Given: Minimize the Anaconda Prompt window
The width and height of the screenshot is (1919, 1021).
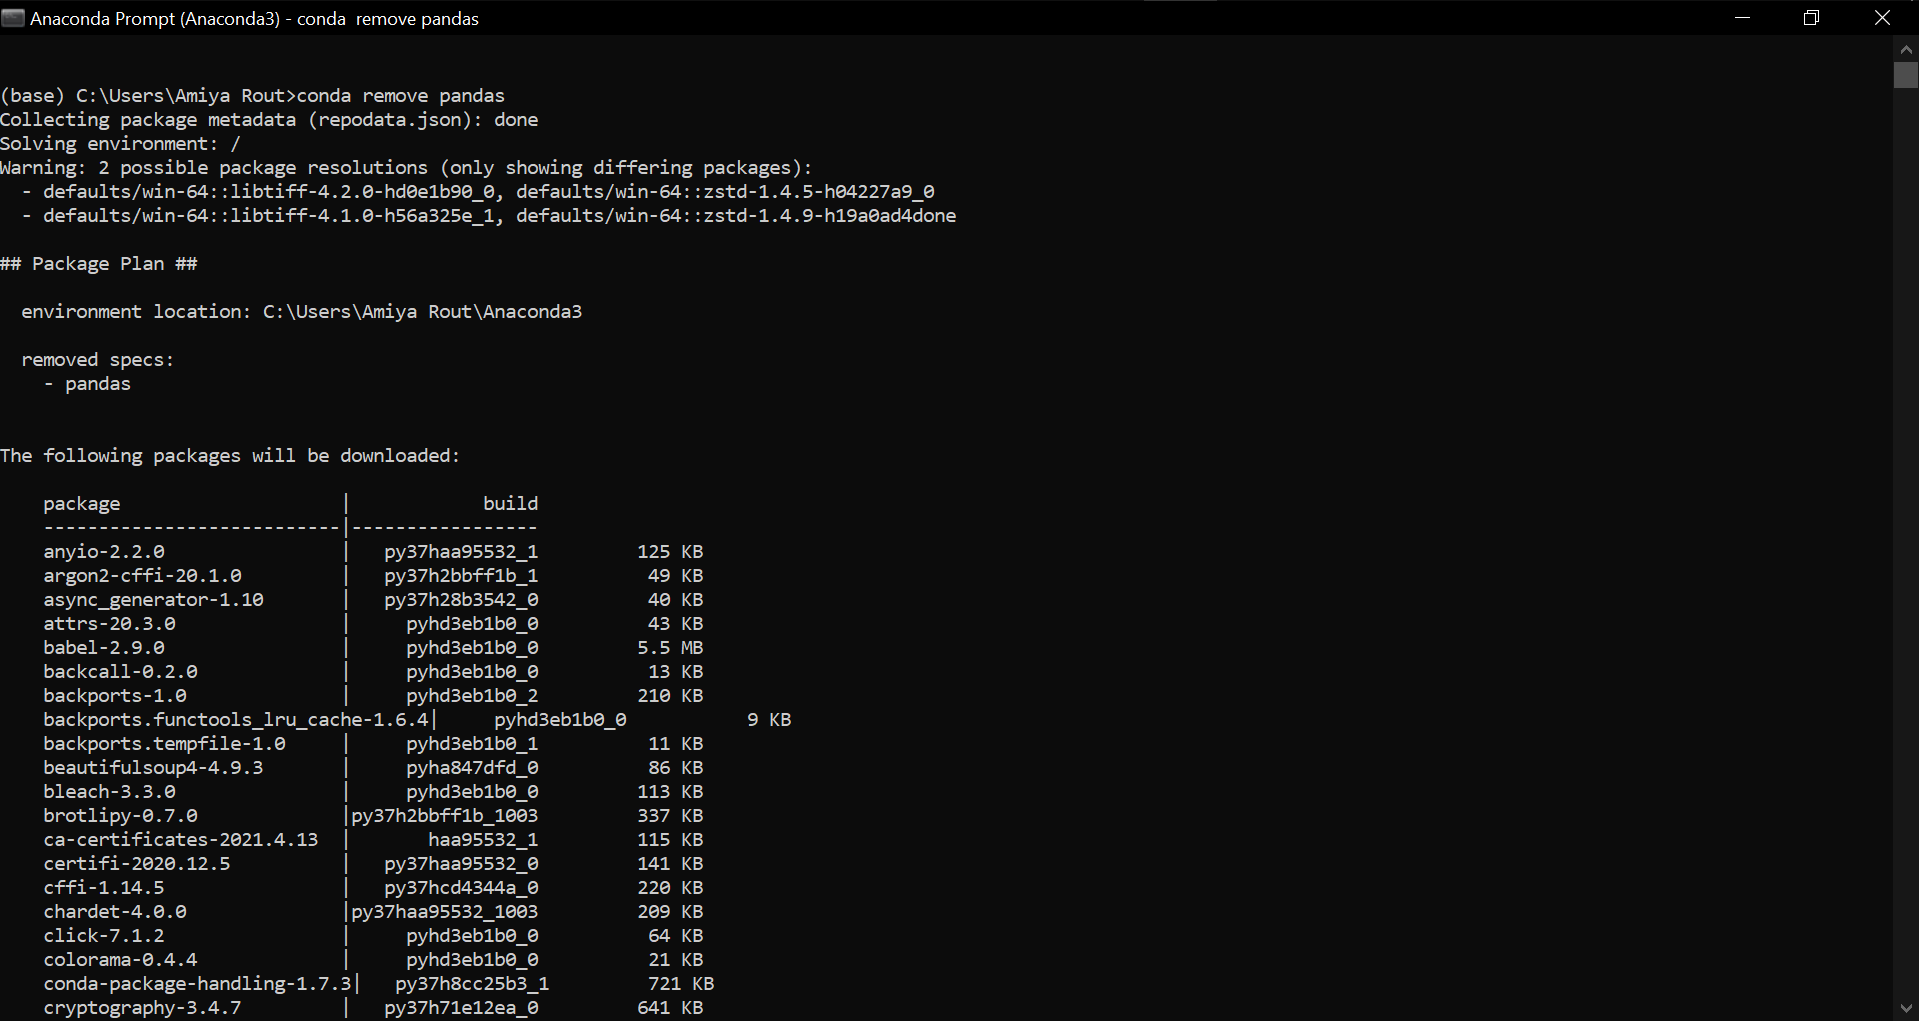Looking at the screenshot, I should pyautogui.click(x=1743, y=18).
